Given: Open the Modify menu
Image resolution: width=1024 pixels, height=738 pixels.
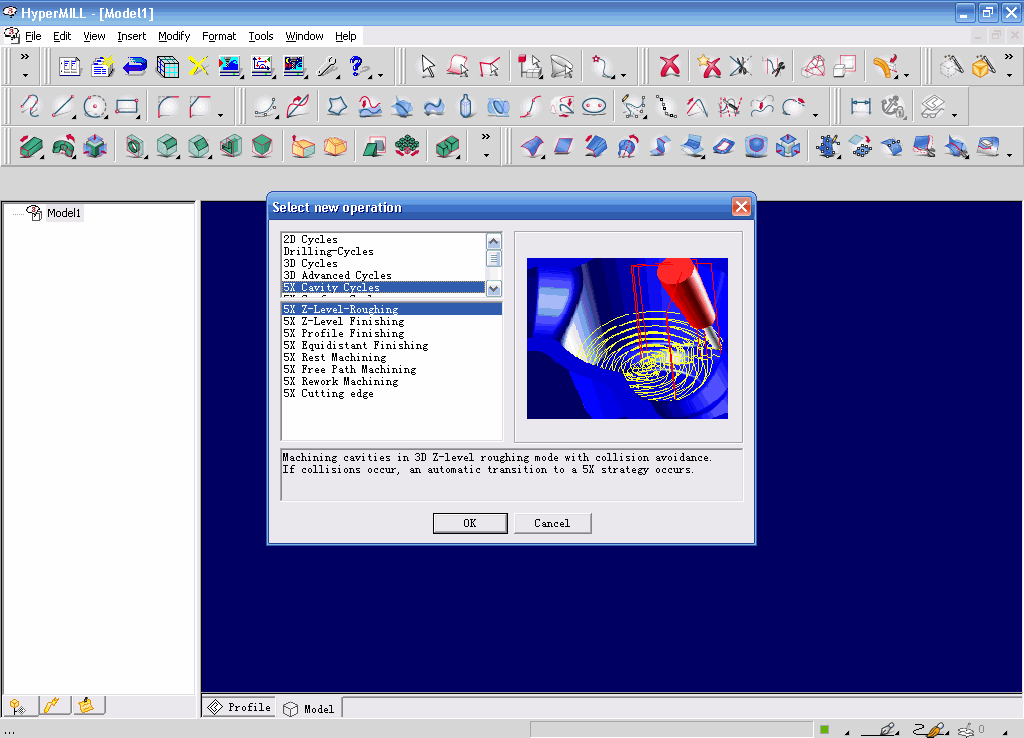Looking at the screenshot, I should point(174,36).
